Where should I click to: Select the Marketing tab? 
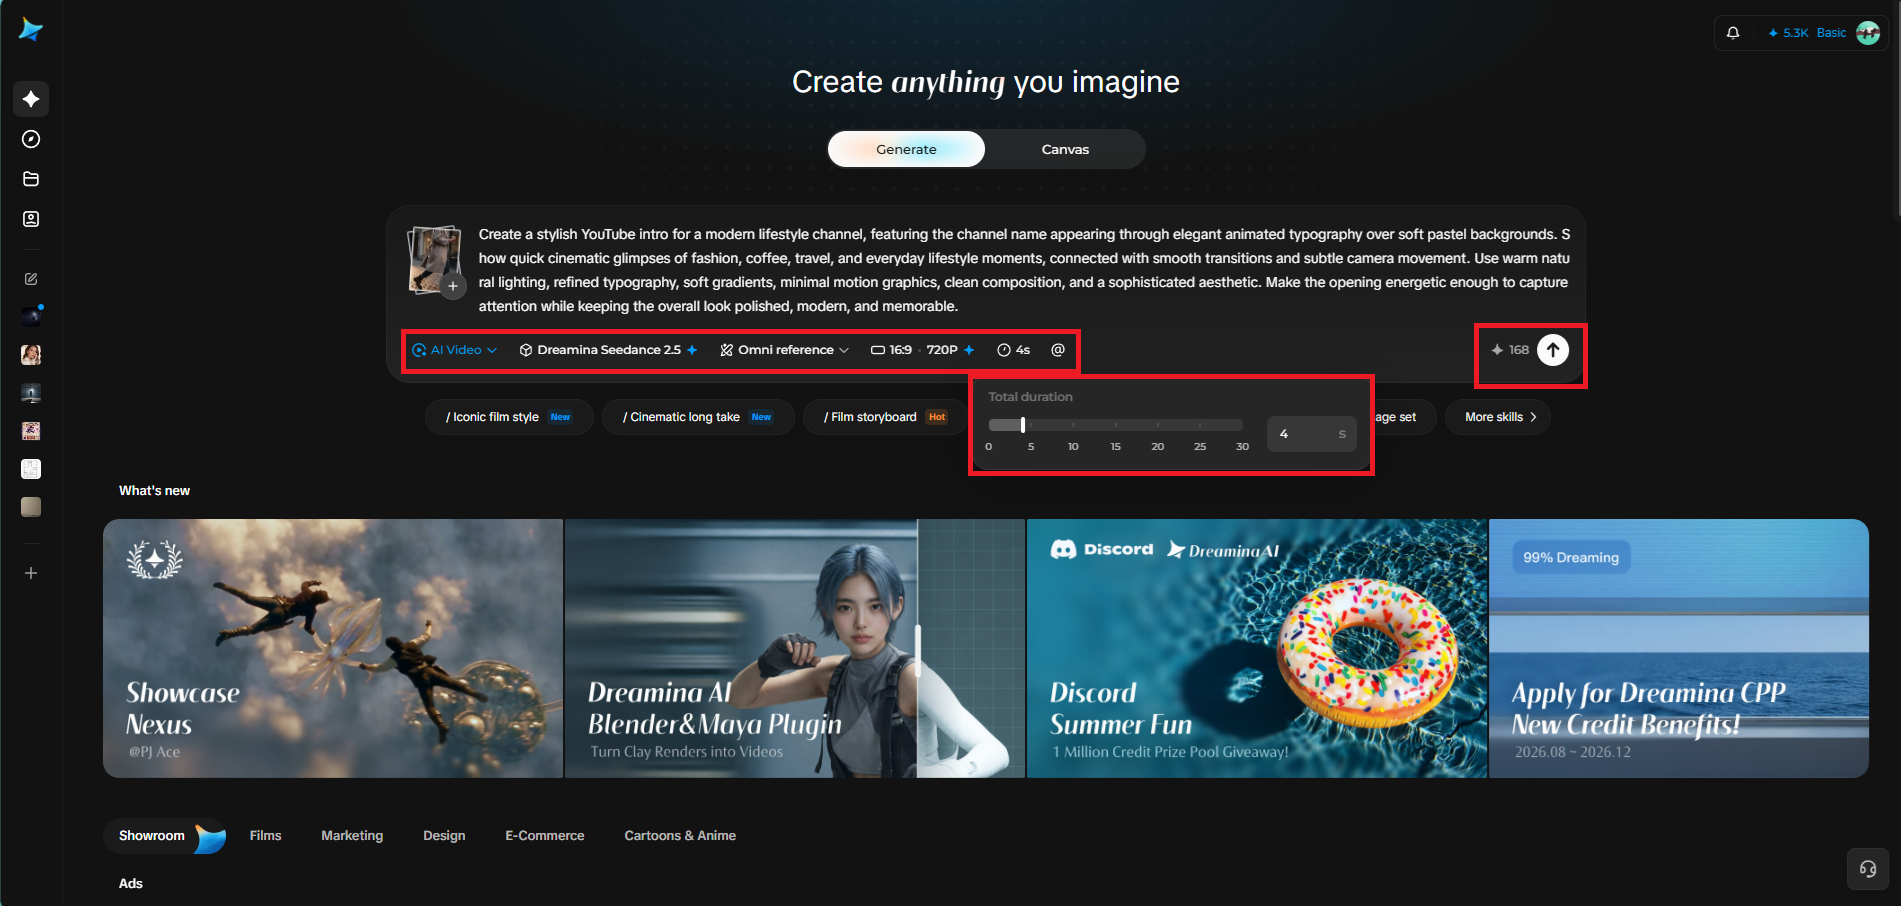352,836
